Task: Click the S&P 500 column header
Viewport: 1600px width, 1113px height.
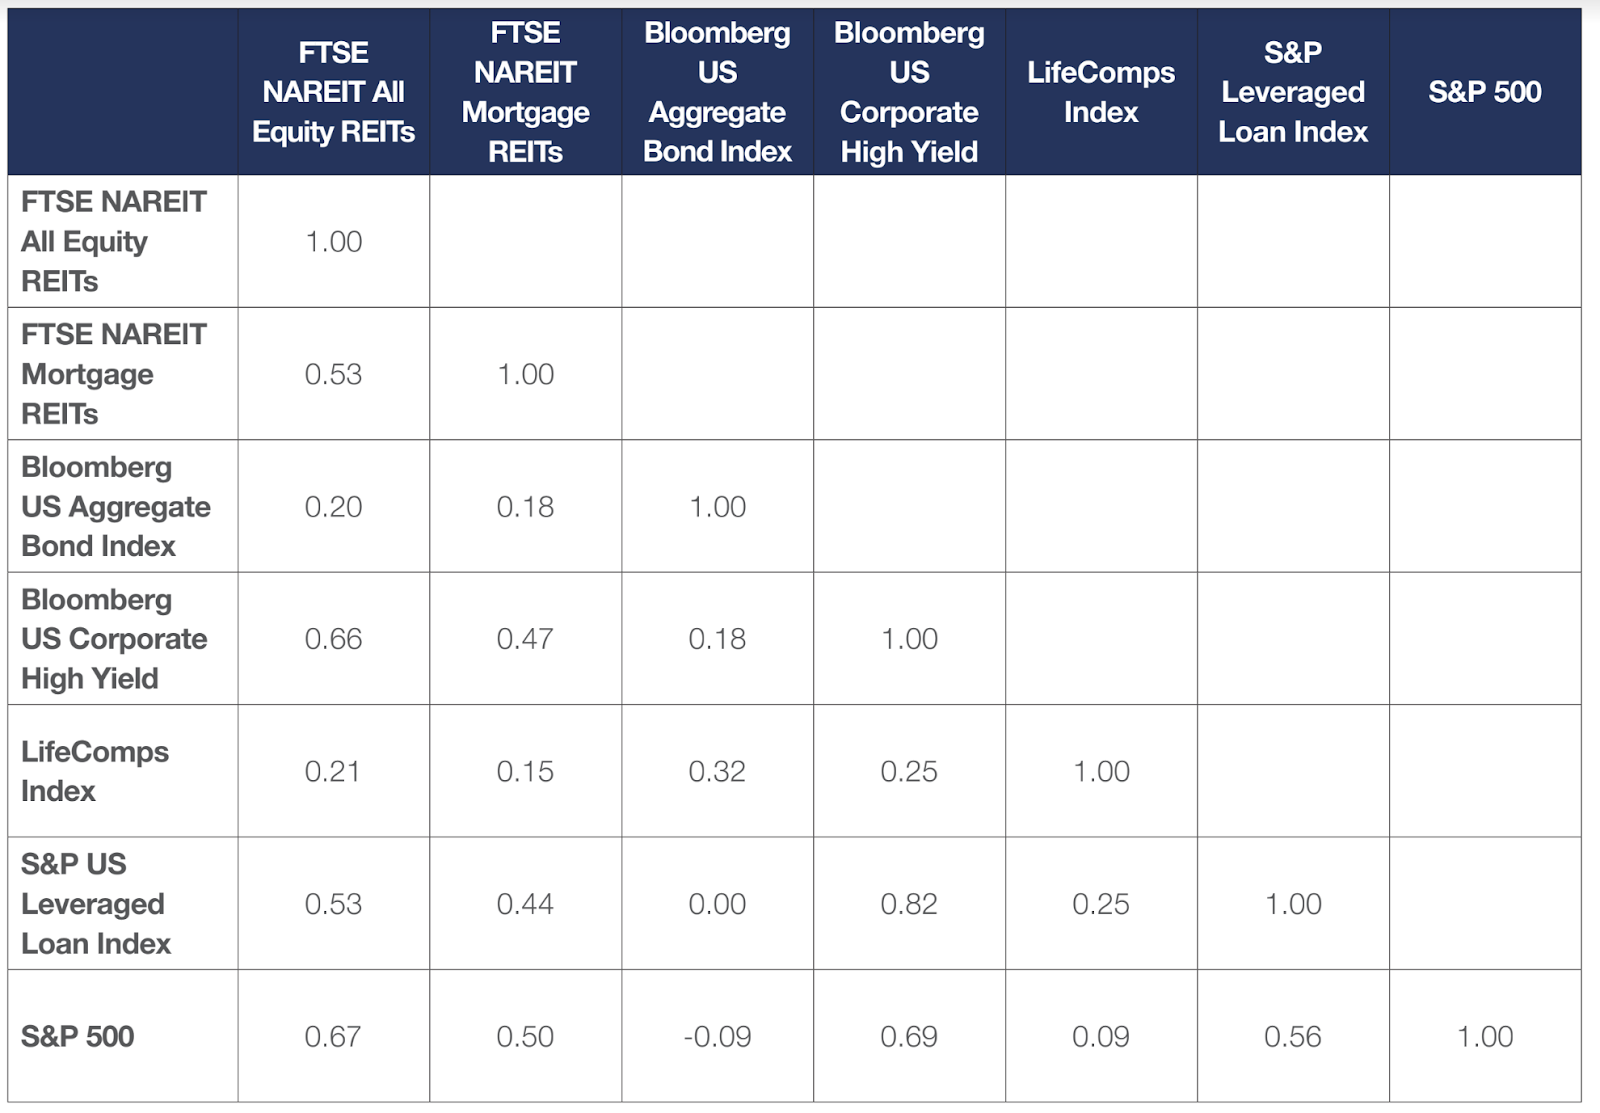Action: 1484,92
